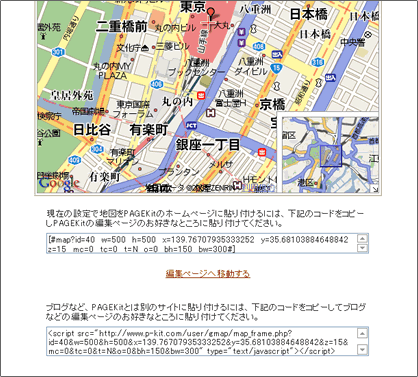Screen dimensions: 418x377
Task: Click the blue JCT junction icon on map
Action: pos(191,125)
